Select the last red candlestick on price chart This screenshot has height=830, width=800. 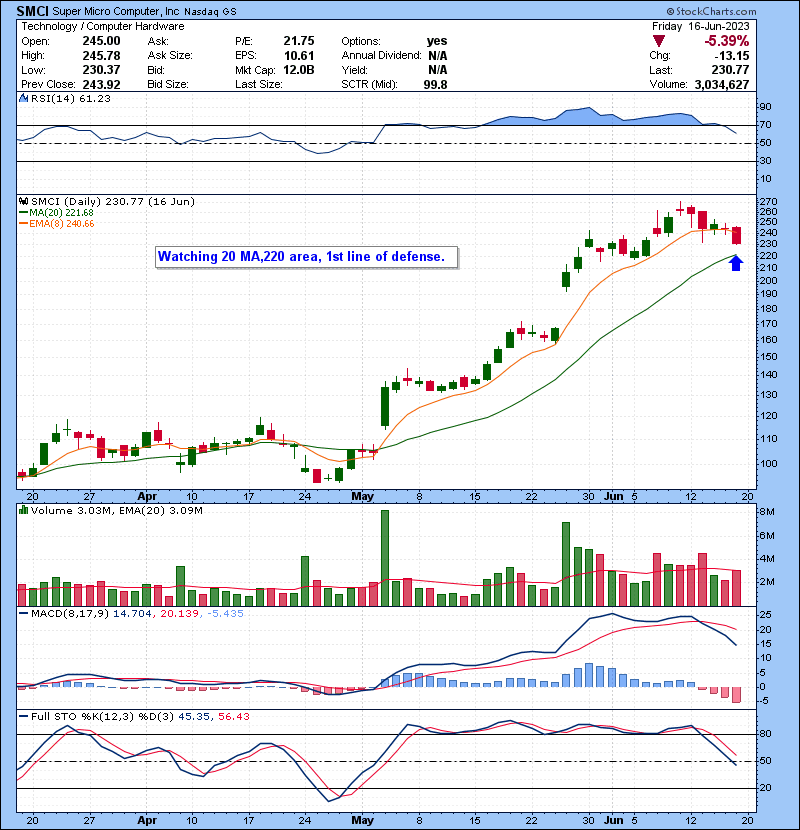pos(738,235)
